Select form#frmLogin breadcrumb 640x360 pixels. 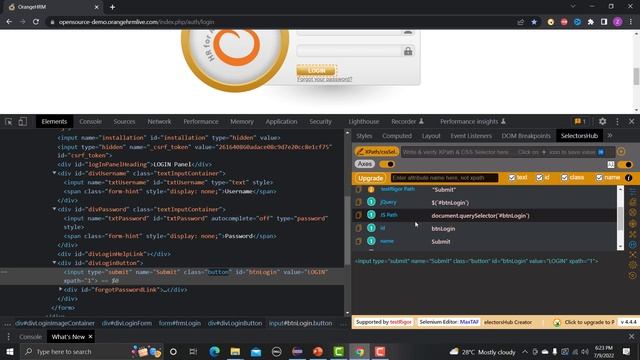click(x=180, y=323)
